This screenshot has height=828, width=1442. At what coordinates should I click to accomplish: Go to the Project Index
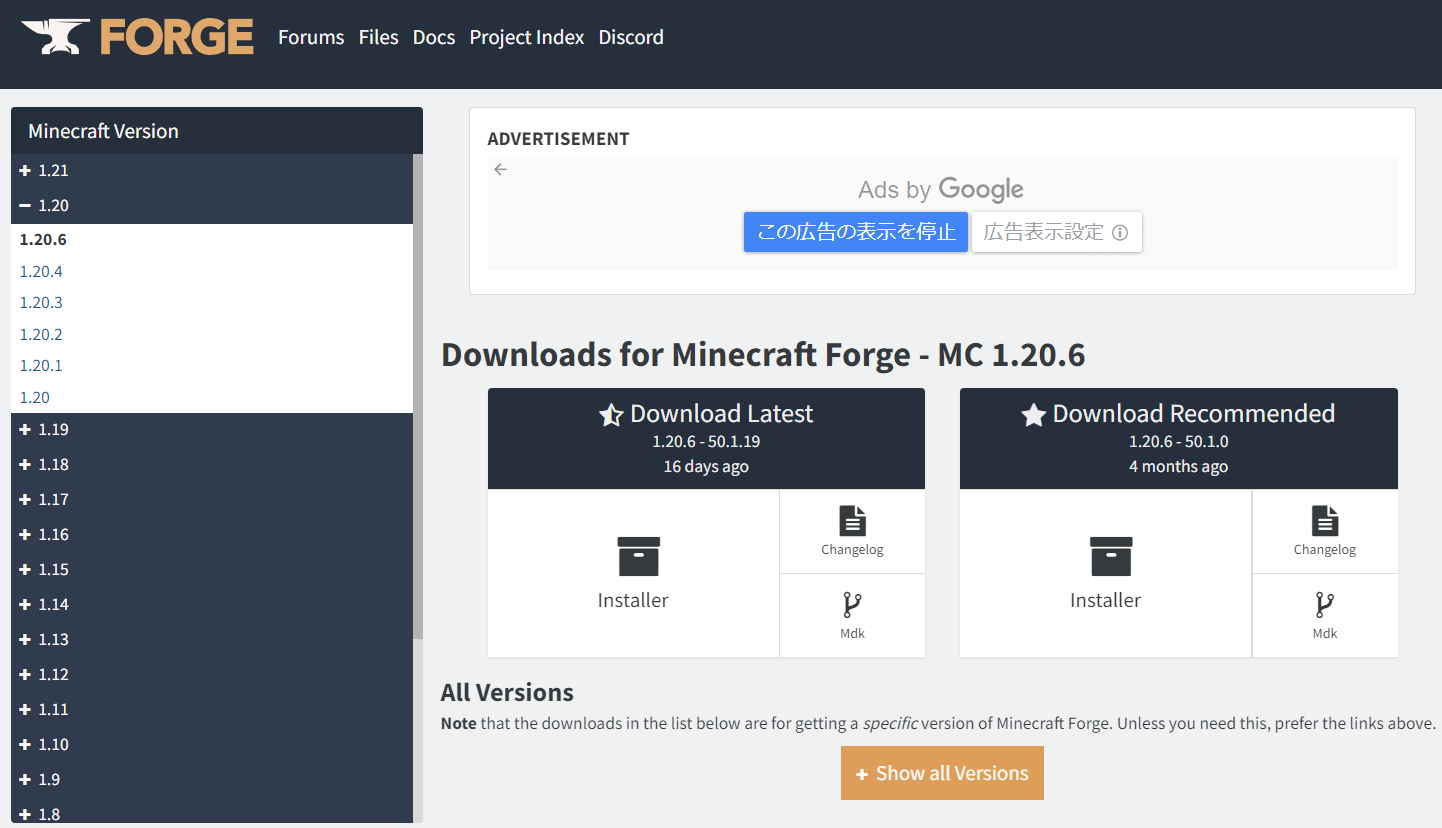click(527, 37)
